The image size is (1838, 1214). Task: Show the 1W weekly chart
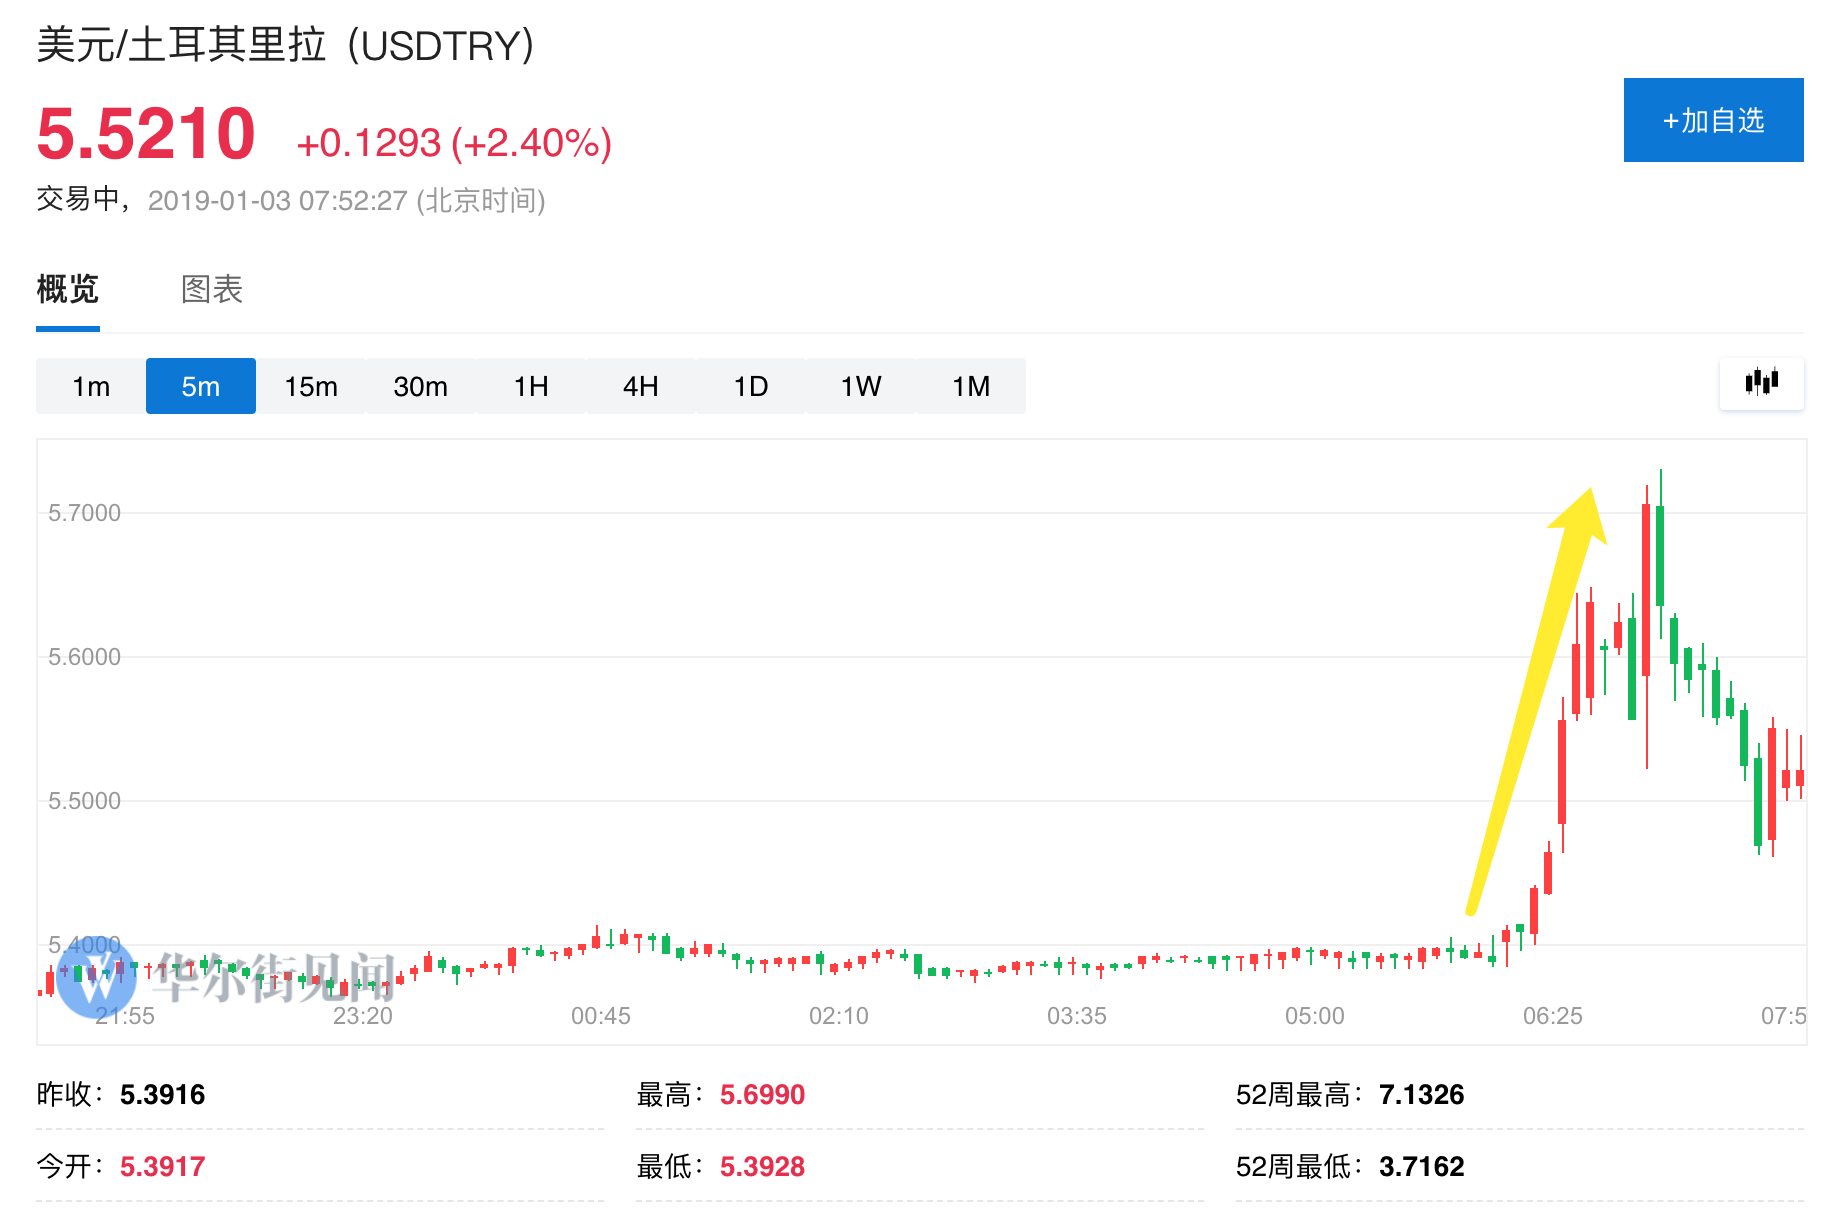coord(860,386)
